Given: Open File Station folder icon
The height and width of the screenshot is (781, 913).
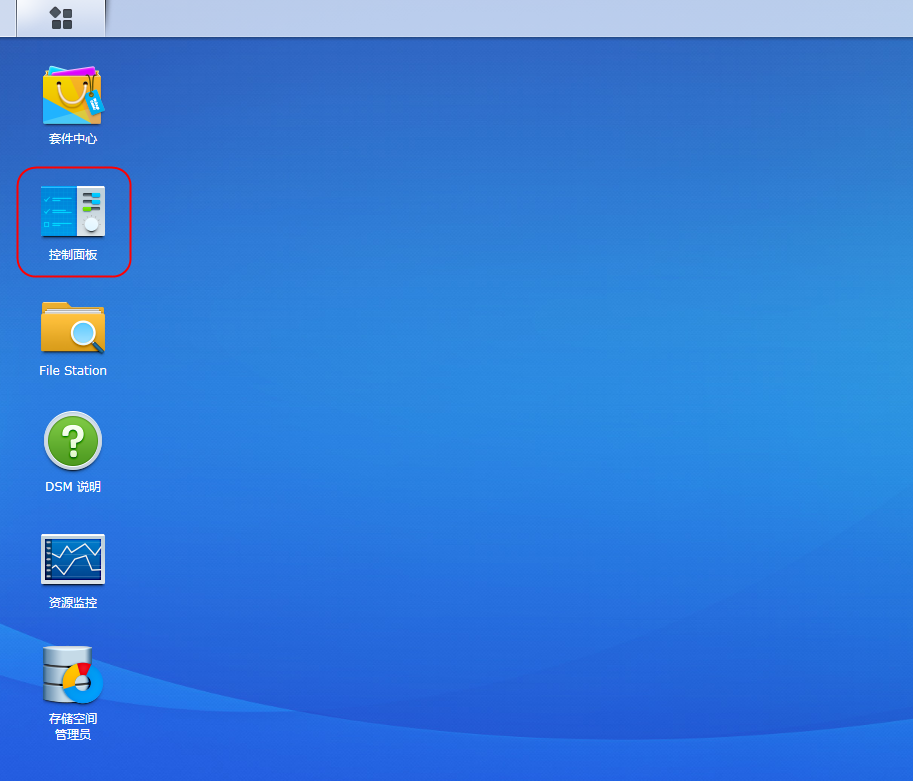Looking at the screenshot, I should pyautogui.click(x=73, y=327).
